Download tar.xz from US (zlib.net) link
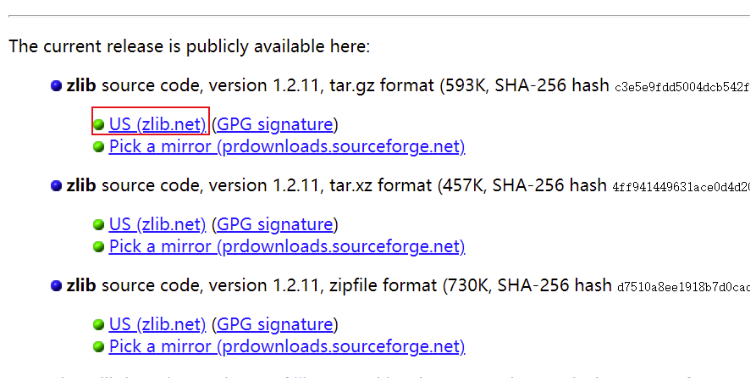 coord(157,224)
